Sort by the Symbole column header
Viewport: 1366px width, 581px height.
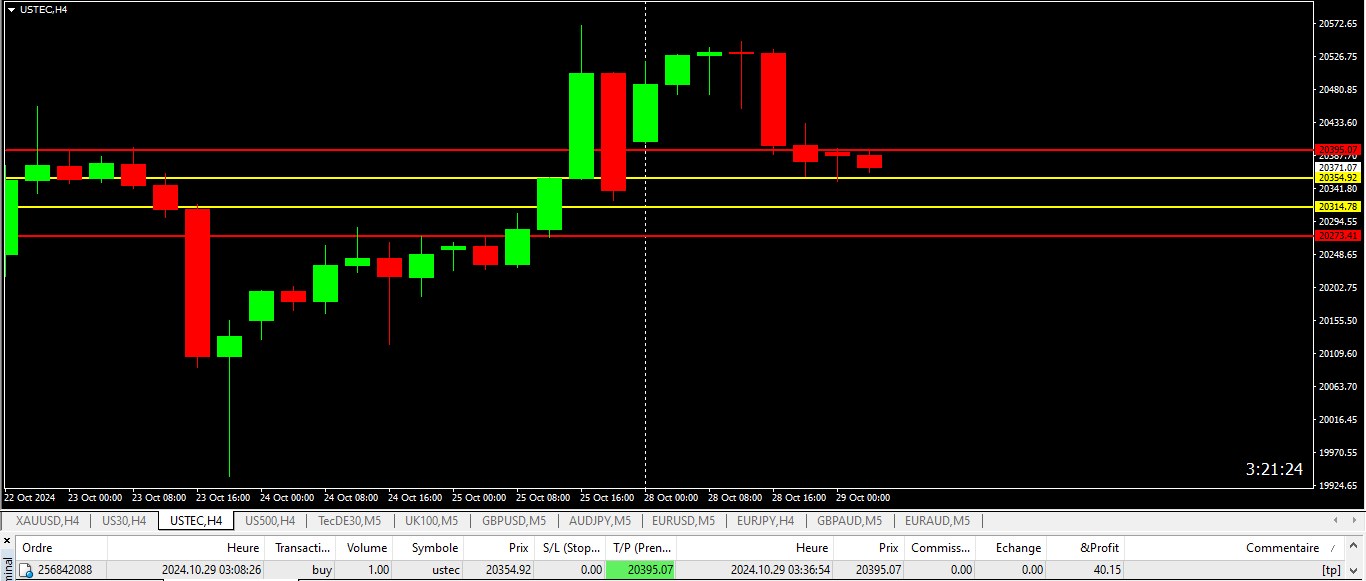[428, 548]
